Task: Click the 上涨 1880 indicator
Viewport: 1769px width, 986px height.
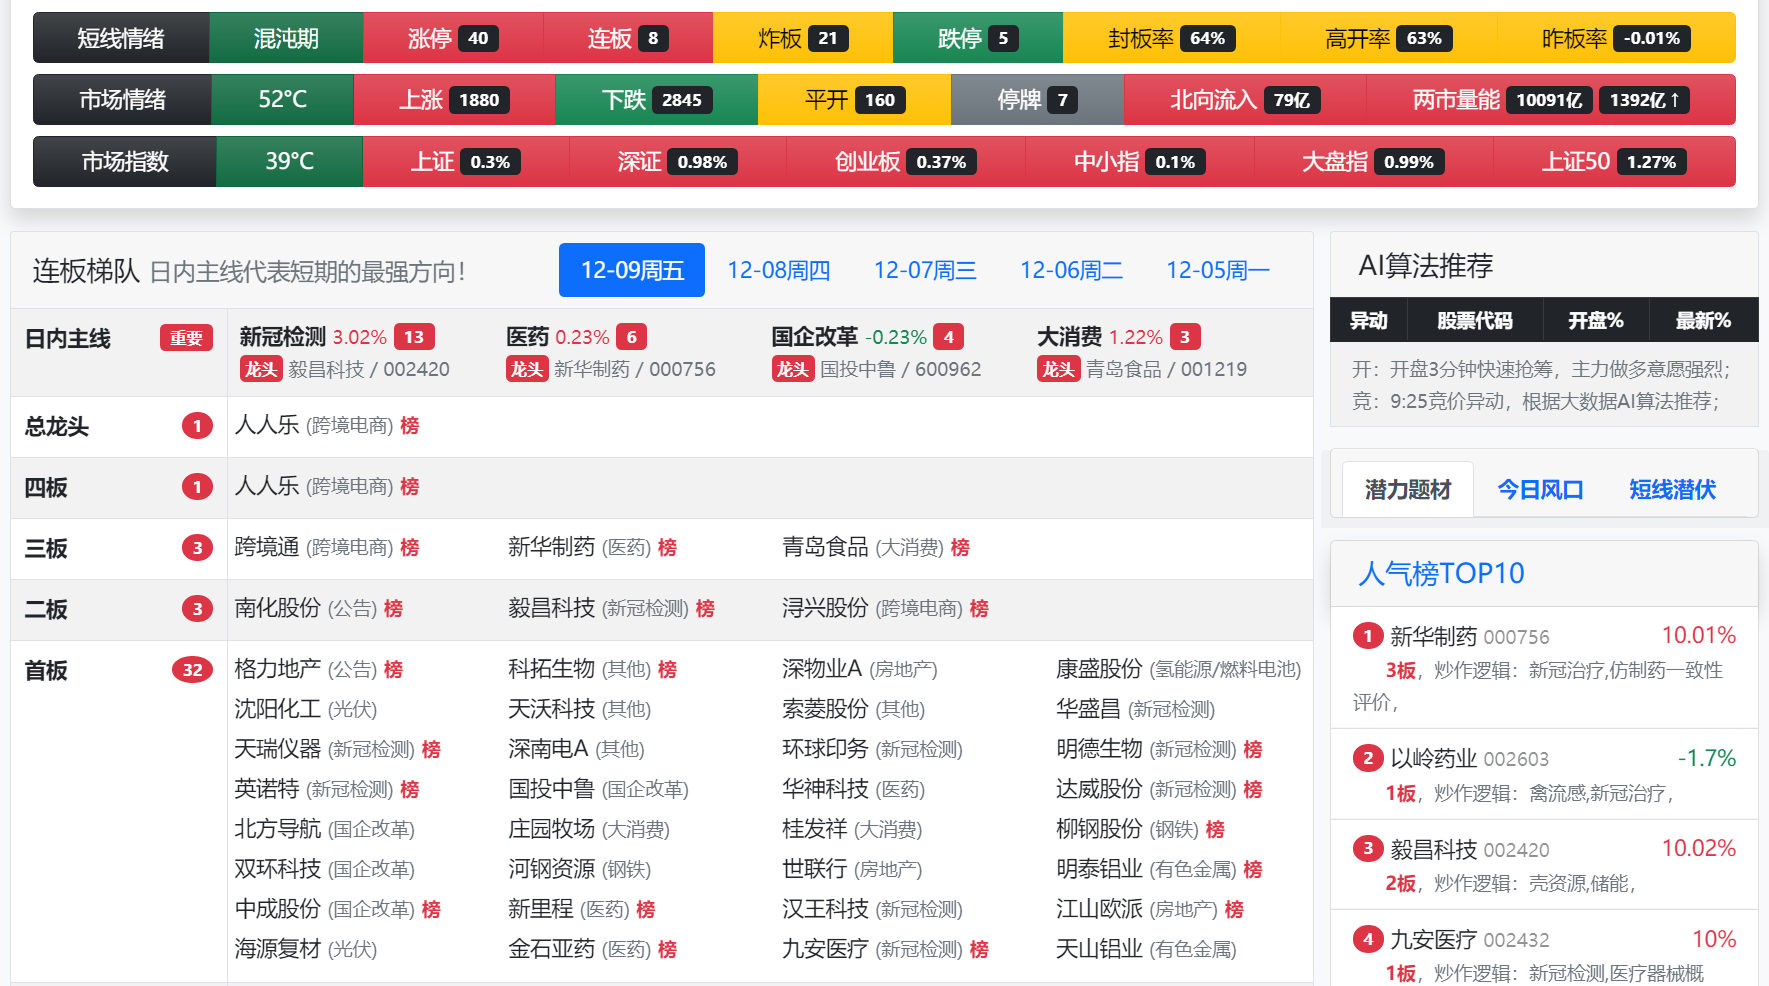Action: (454, 100)
